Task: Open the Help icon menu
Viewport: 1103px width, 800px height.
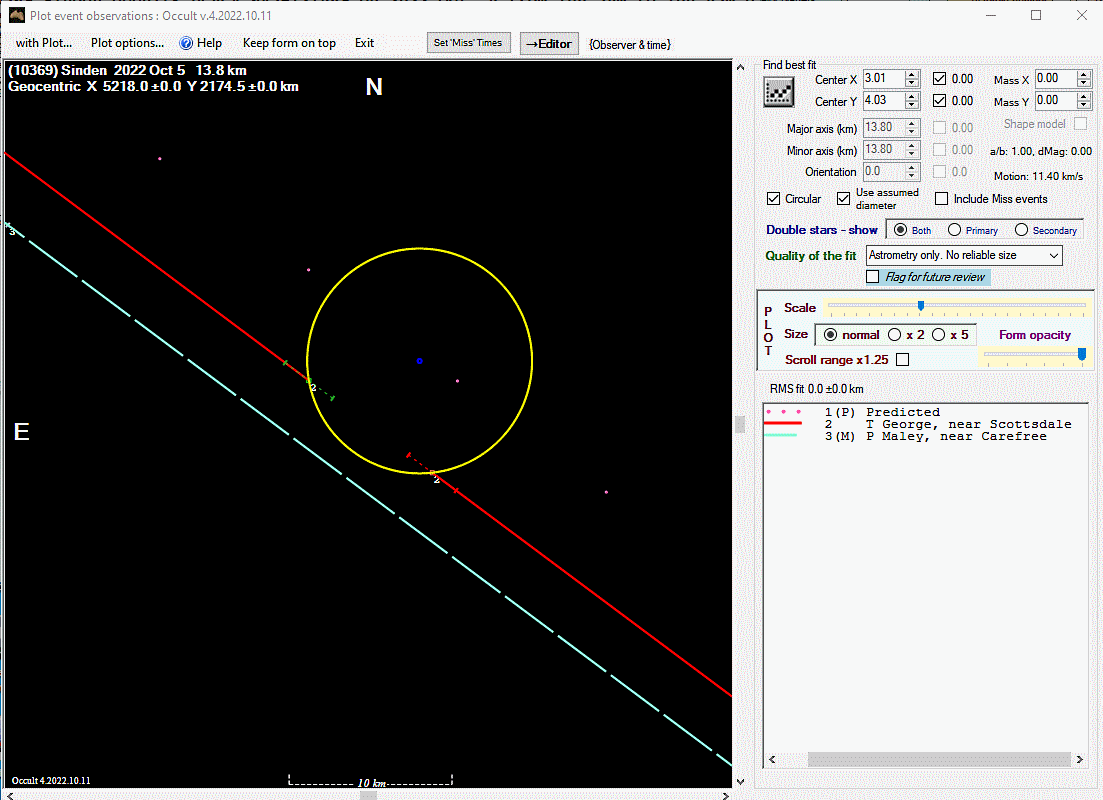Action: [x=186, y=43]
